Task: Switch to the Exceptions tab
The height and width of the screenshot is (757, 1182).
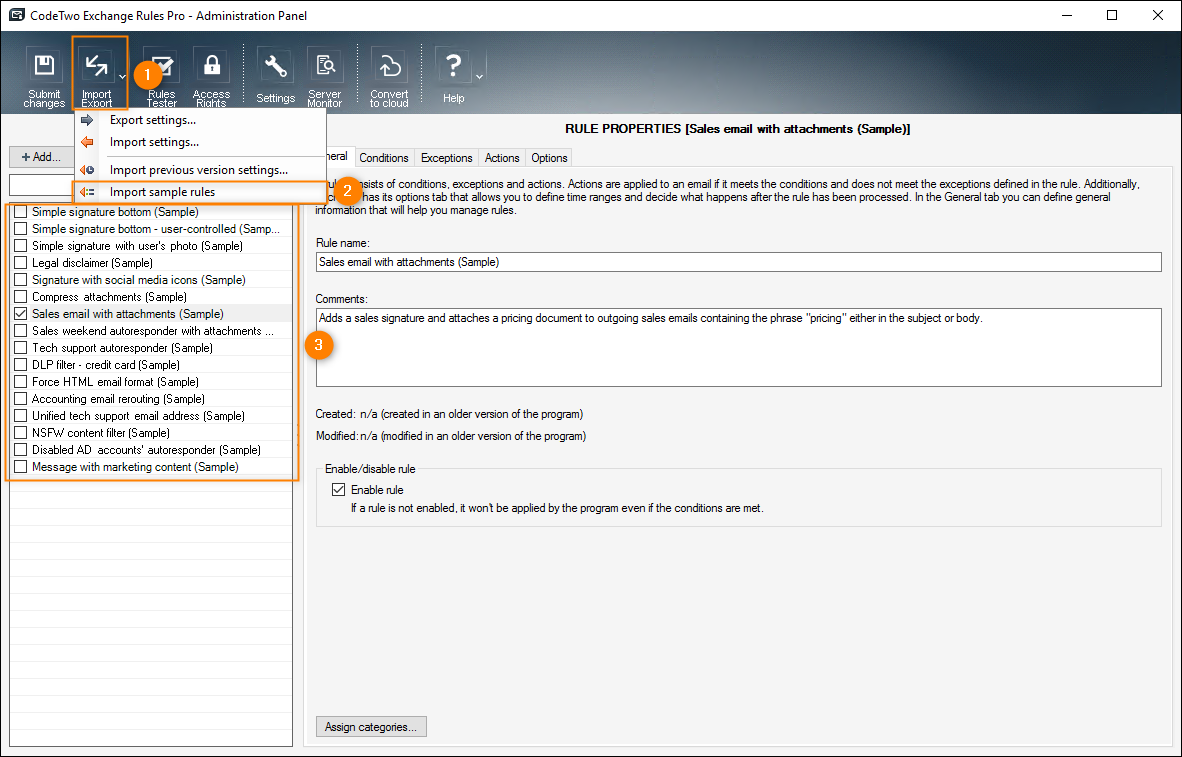Action: [446, 158]
